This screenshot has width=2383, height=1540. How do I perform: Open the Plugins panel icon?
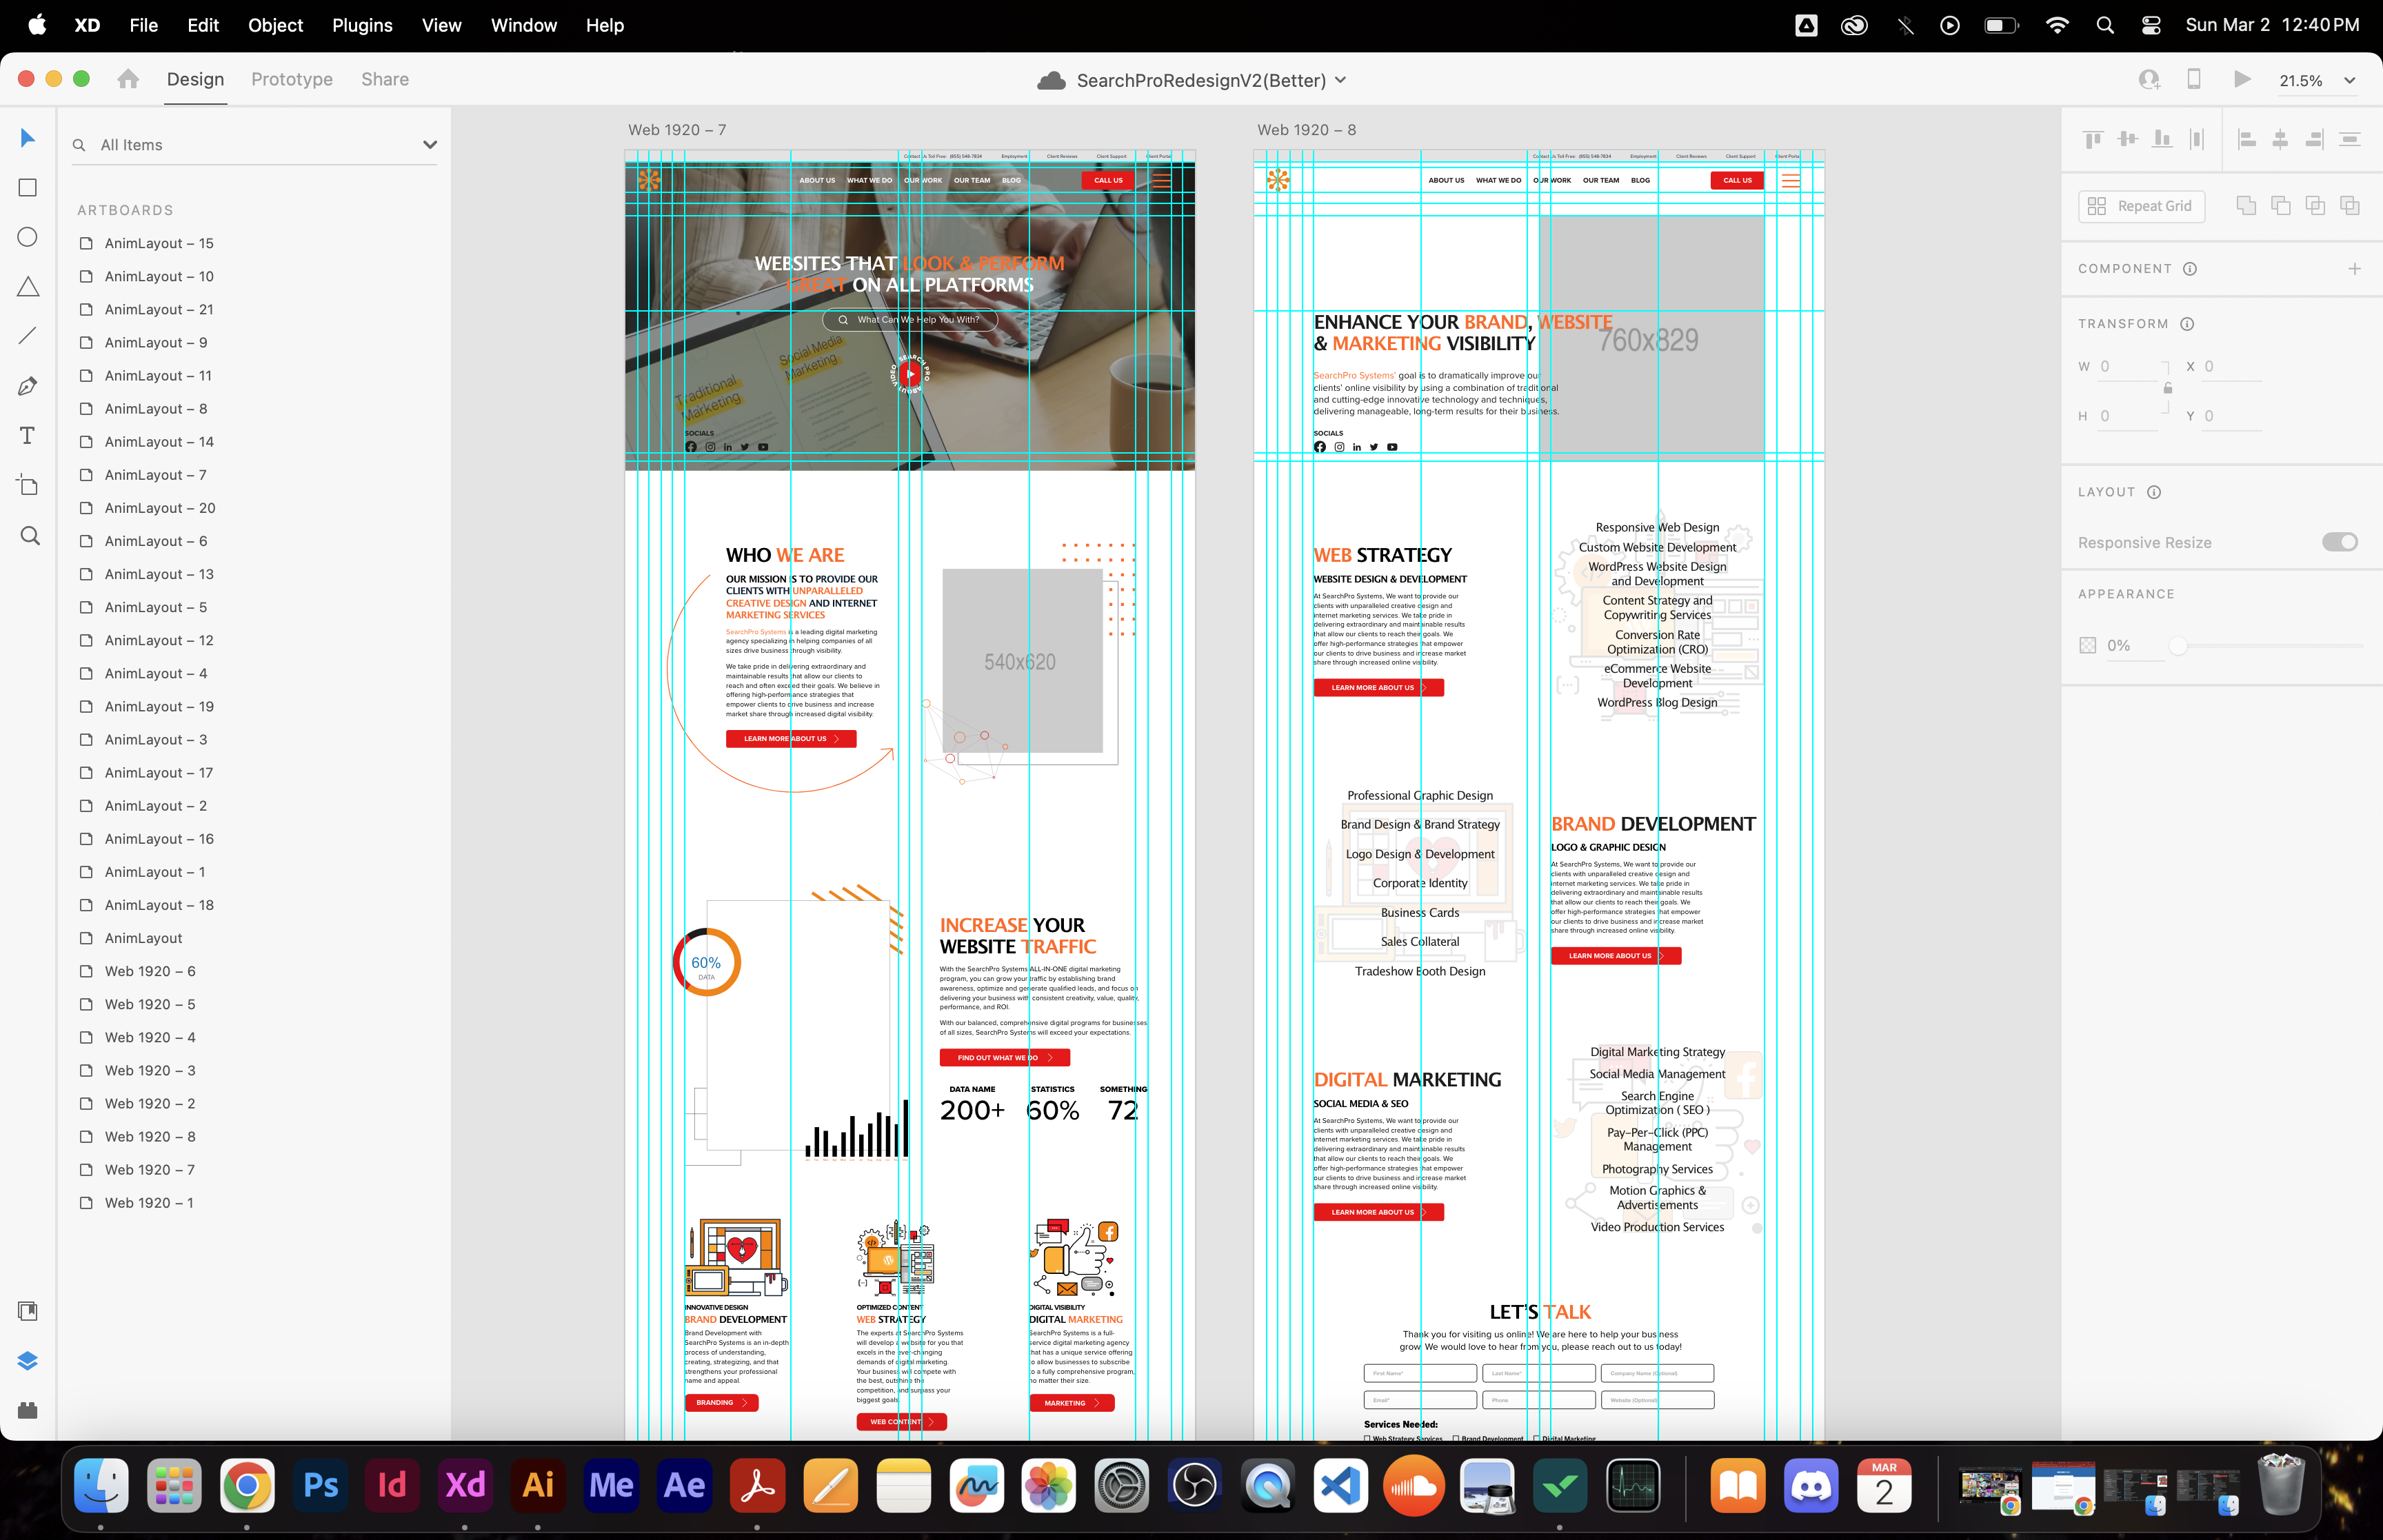(x=28, y=1410)
